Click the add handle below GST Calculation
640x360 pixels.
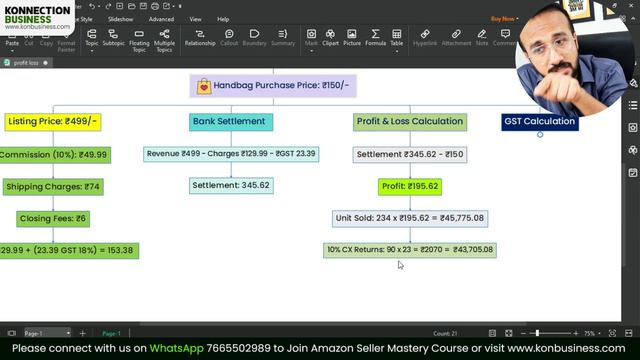coord(540,134)
